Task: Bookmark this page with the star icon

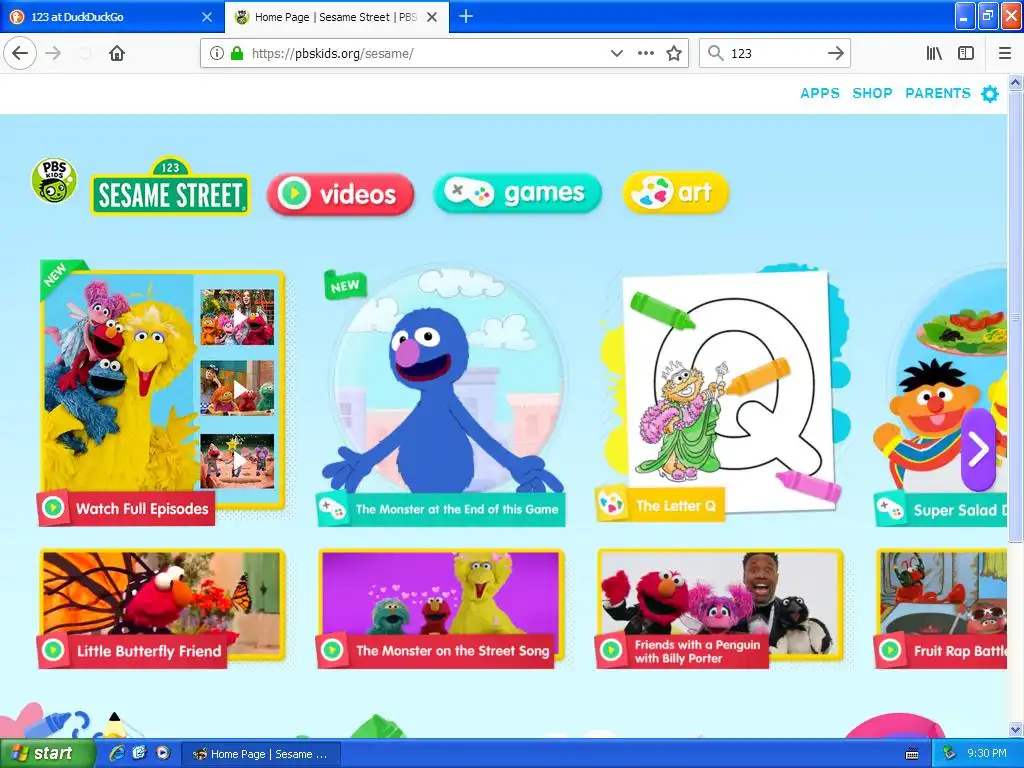Action: tap(674, 53)
